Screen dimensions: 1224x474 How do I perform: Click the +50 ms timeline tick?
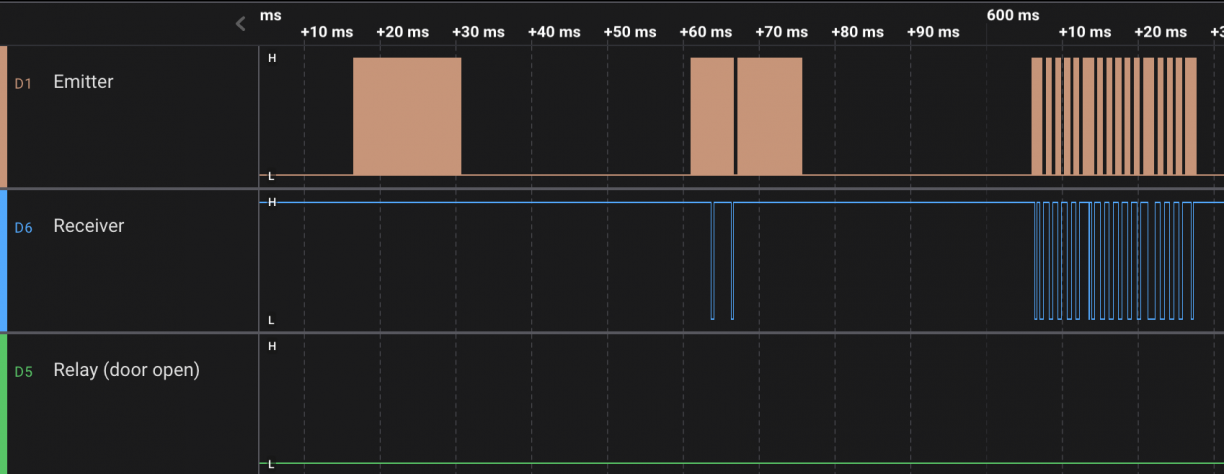[630, 32]
